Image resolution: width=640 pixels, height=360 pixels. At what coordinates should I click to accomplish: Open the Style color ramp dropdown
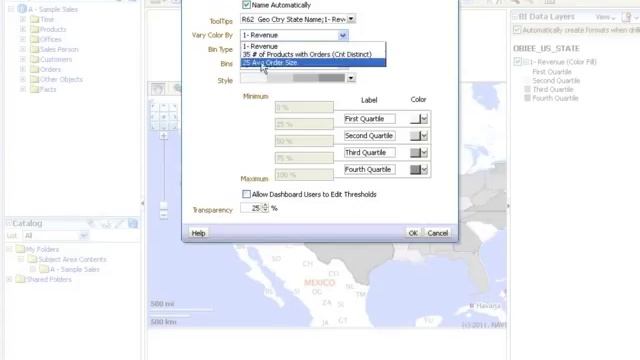pos(351,78)
